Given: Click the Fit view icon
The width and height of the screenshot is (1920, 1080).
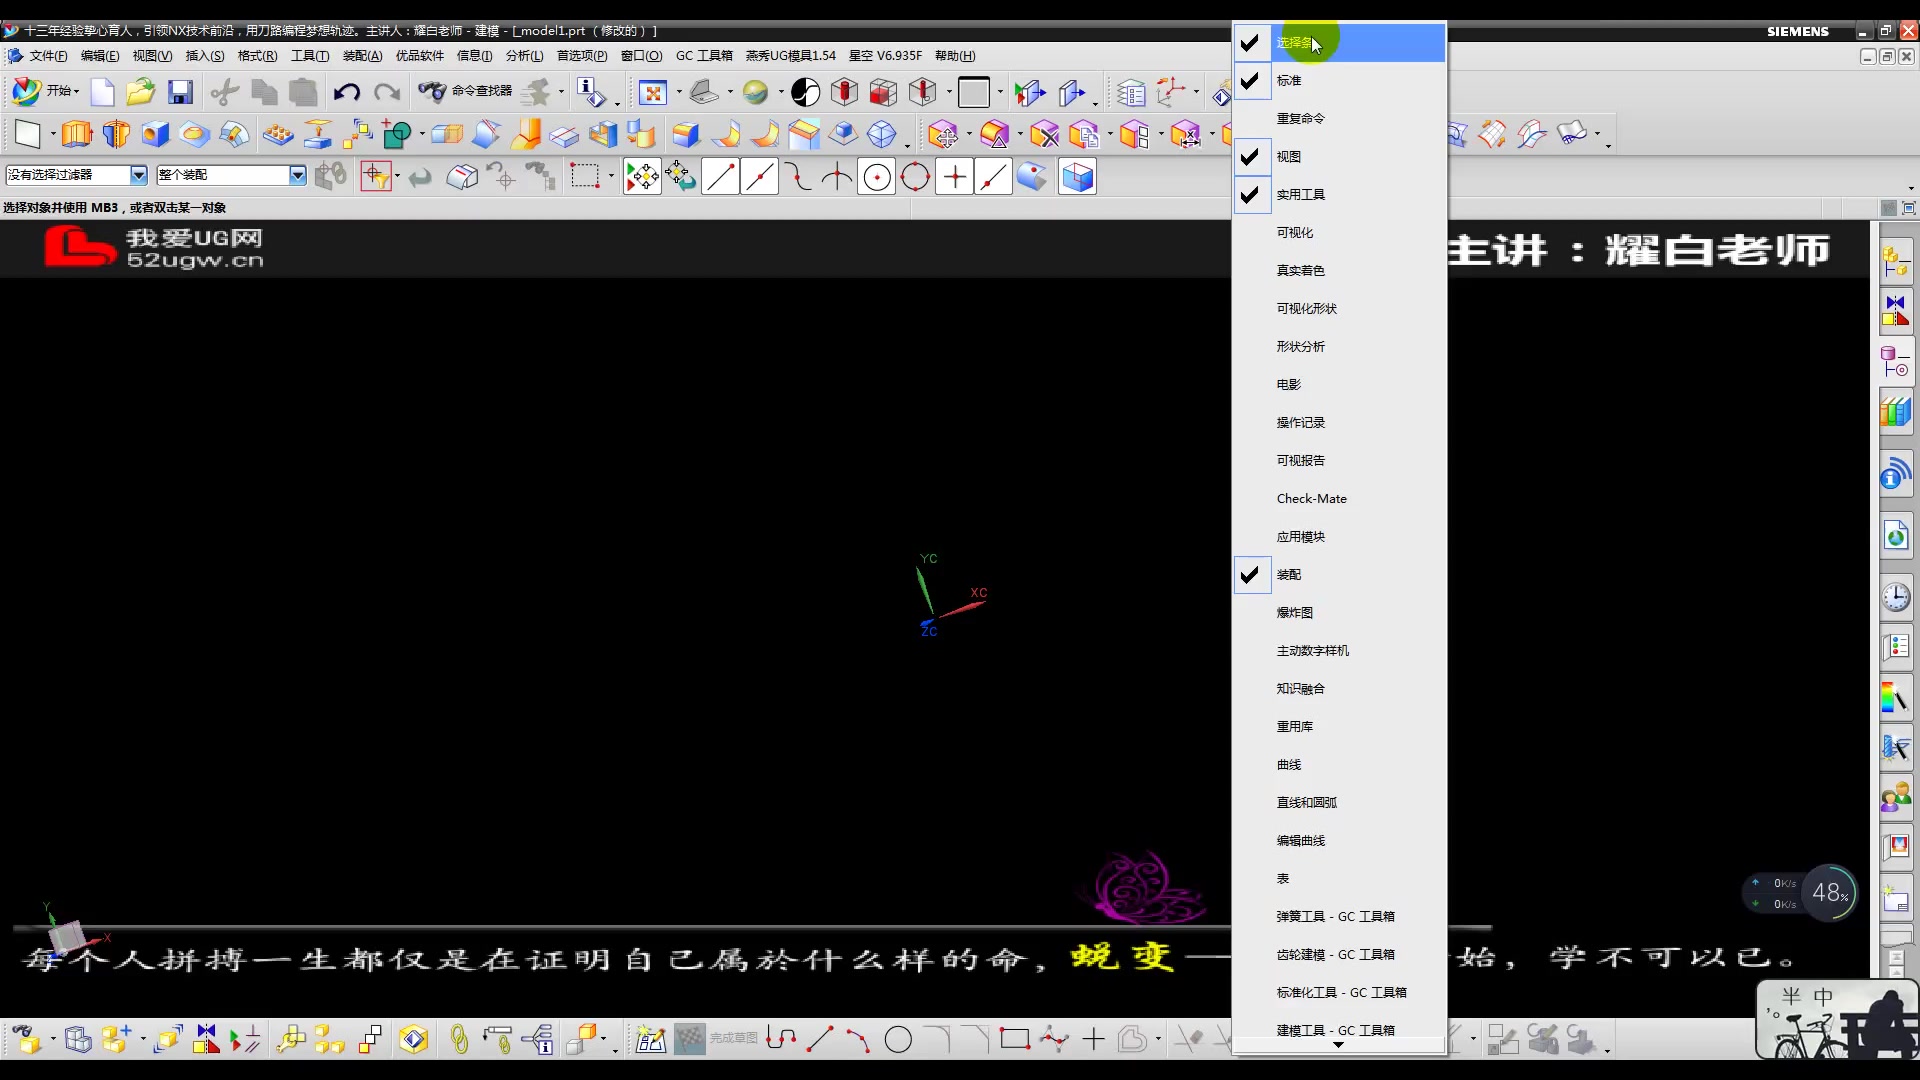Looking at the screenshot, I should point(652,93).
